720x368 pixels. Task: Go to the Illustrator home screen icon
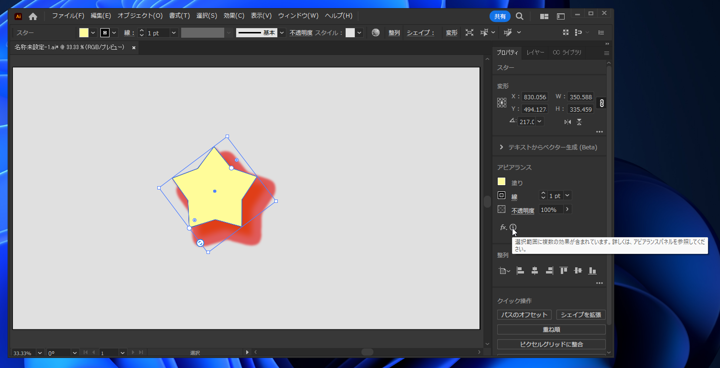pos(33,17)
